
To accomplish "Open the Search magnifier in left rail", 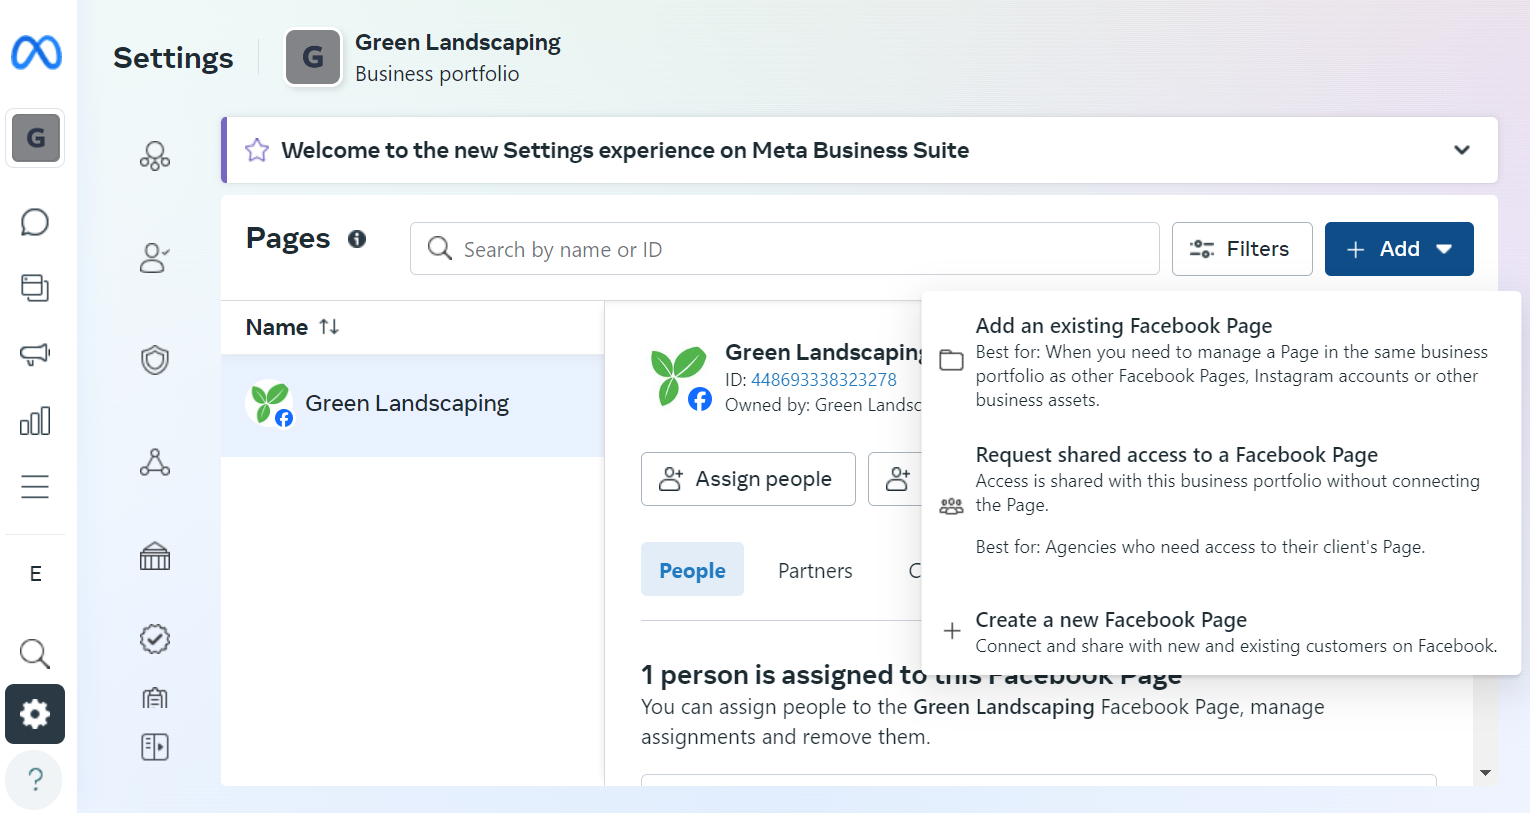I will click(35, 654).
